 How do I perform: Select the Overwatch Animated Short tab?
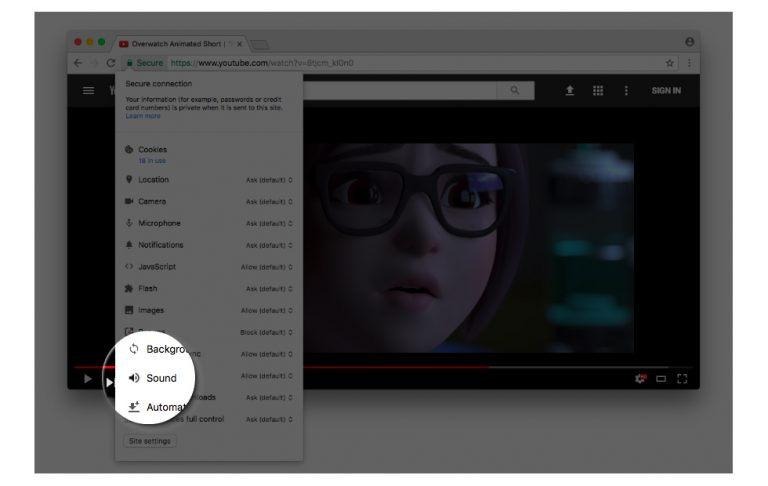point(179,44)
